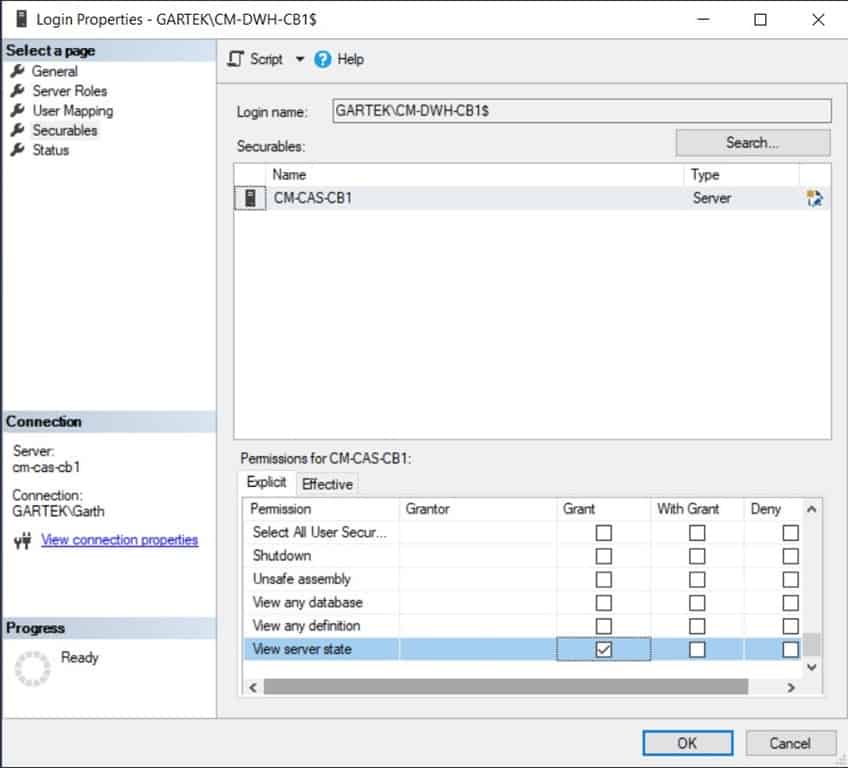Select the Explicit permissions tab
This screenshot has width=848, height=768.
coord(266,481)
